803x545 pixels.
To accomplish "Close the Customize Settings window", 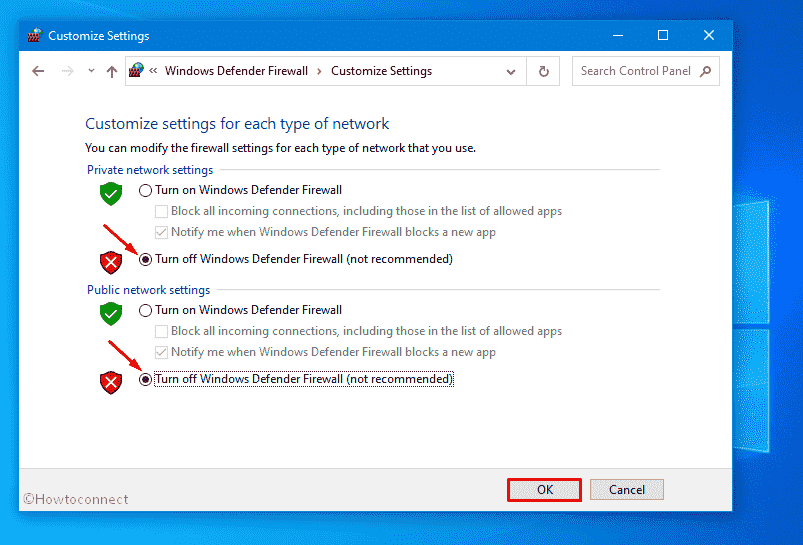I will click(x=709, y=35).
